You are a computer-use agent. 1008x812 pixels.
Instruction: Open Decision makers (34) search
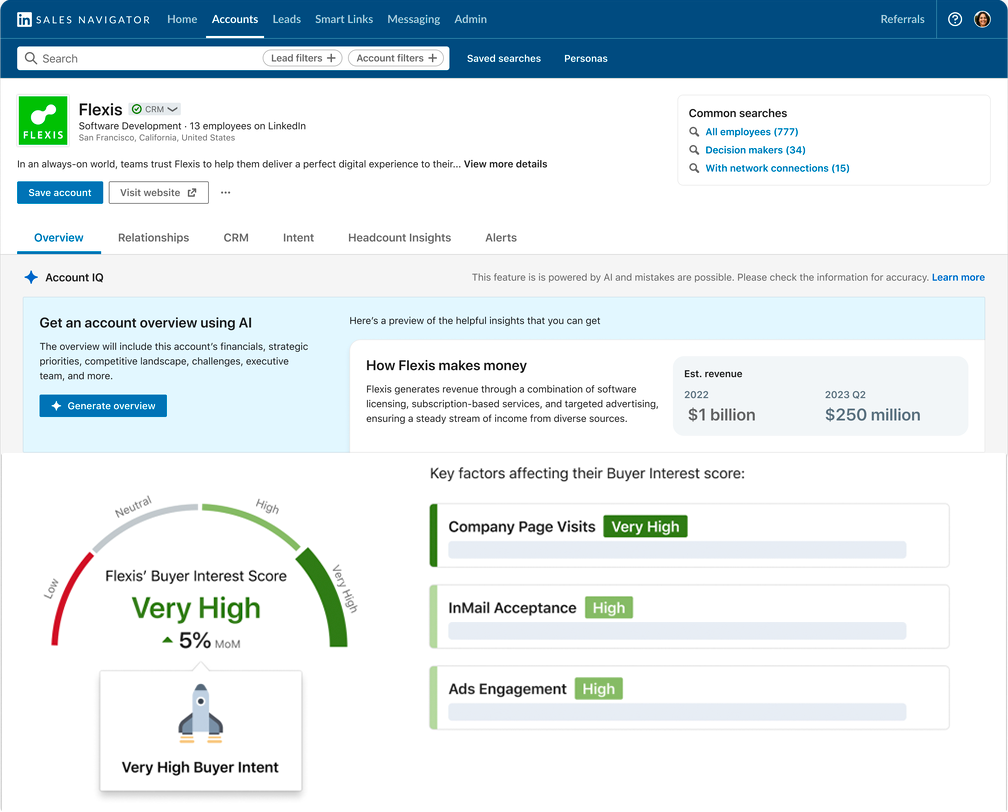755,150
